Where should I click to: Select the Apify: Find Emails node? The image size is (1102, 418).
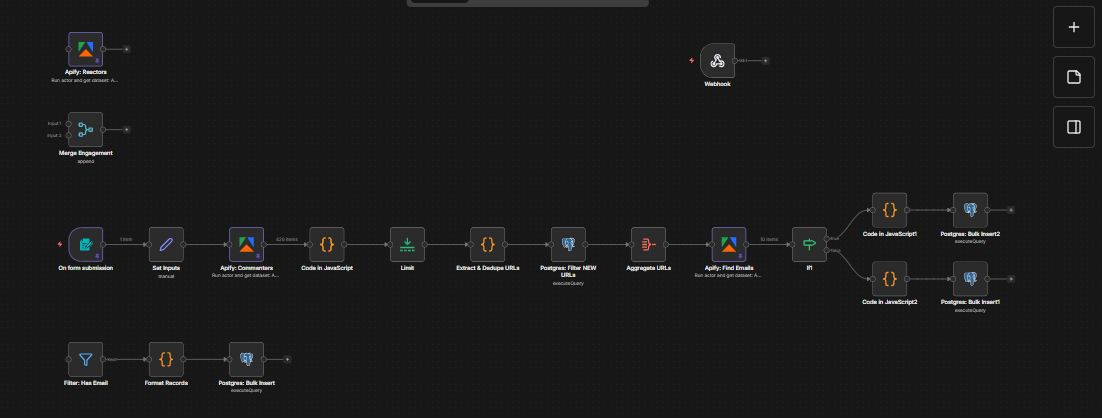click(729, 244)
